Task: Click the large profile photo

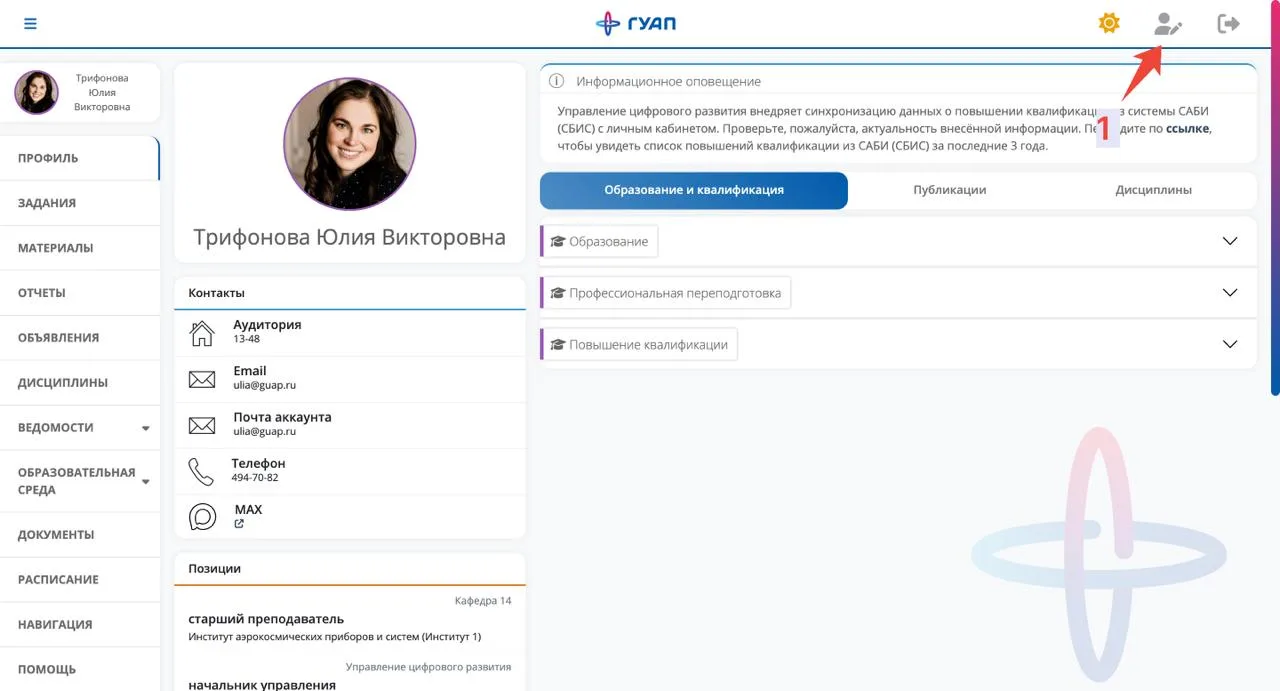Action: click(x=349, y=144)
